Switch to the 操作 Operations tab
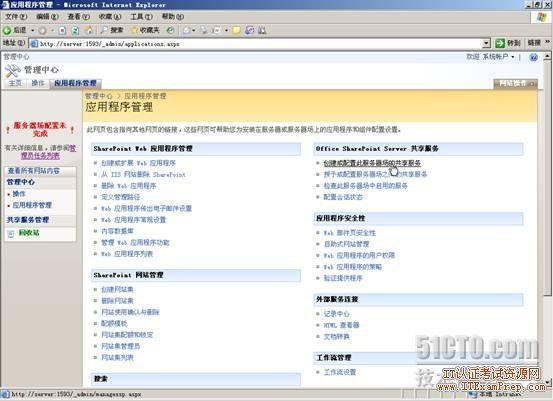Viewport: 553px width, 401px height. point(38,83)
